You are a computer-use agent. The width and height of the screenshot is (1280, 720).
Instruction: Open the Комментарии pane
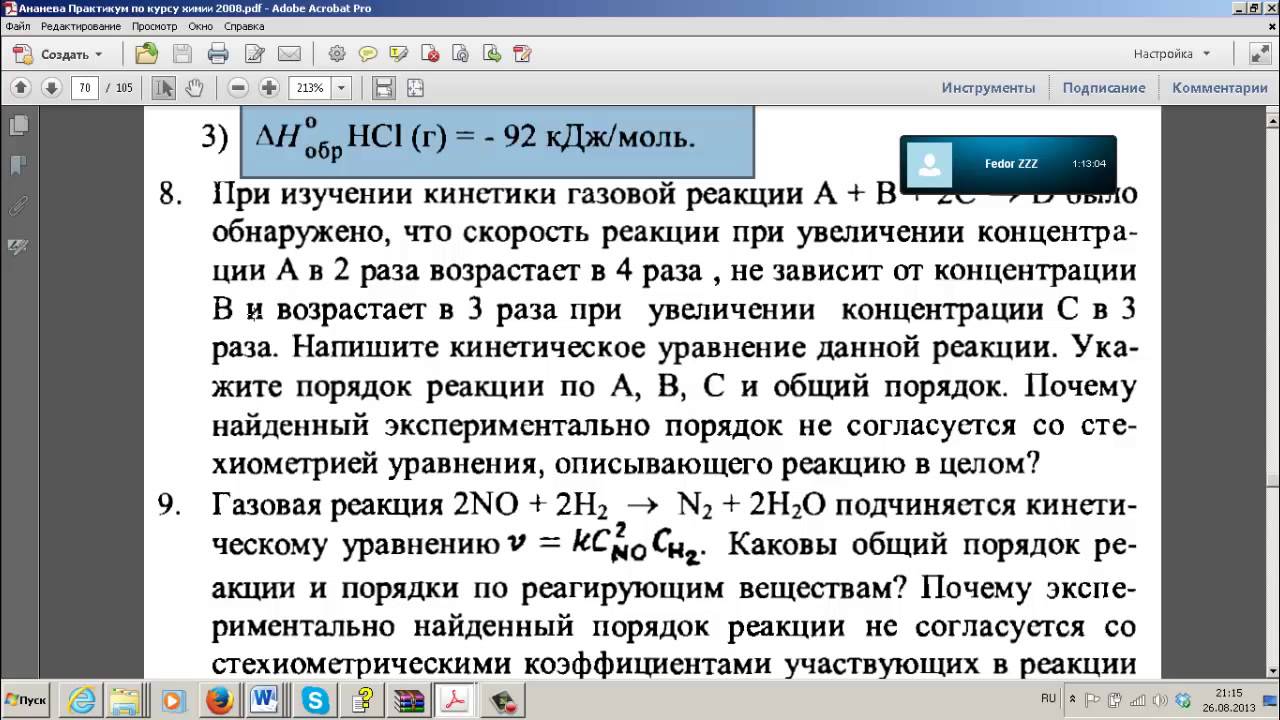[1220, 88]
